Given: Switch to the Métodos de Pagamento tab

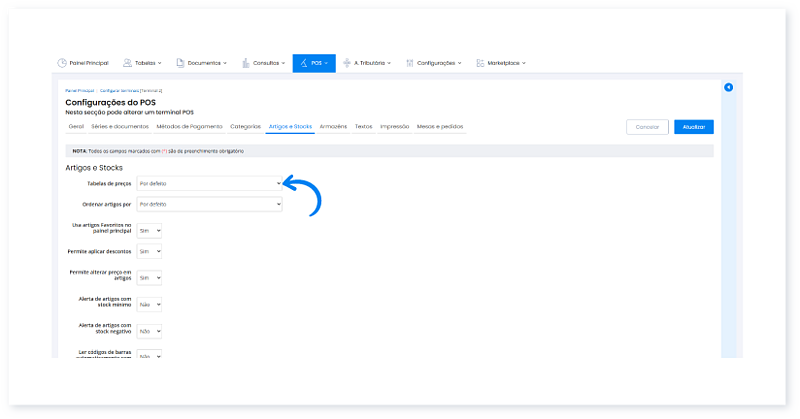Looking at the screenshot, I should pos(189,127).
